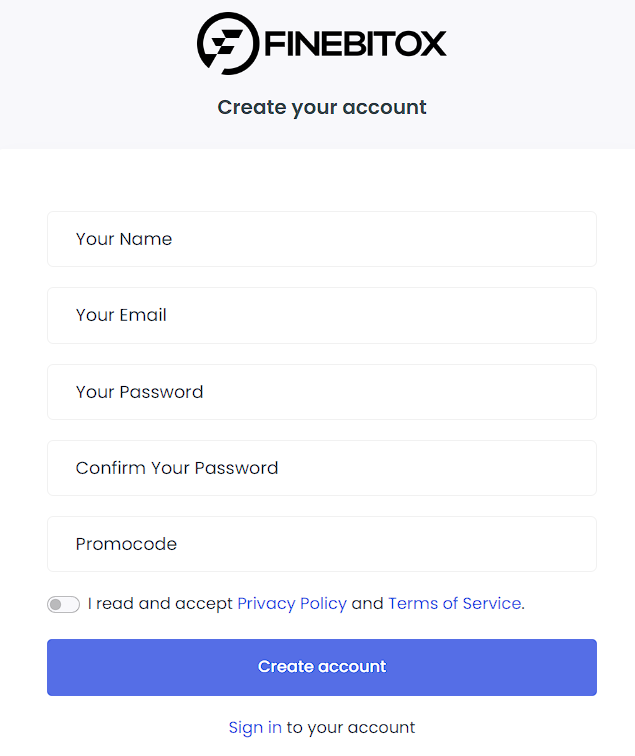Image resolution: width=635 pixels, height=756 pixels.
Task: Click into the Your Email field
Action: pyautogui.click(x=380, y=315)
